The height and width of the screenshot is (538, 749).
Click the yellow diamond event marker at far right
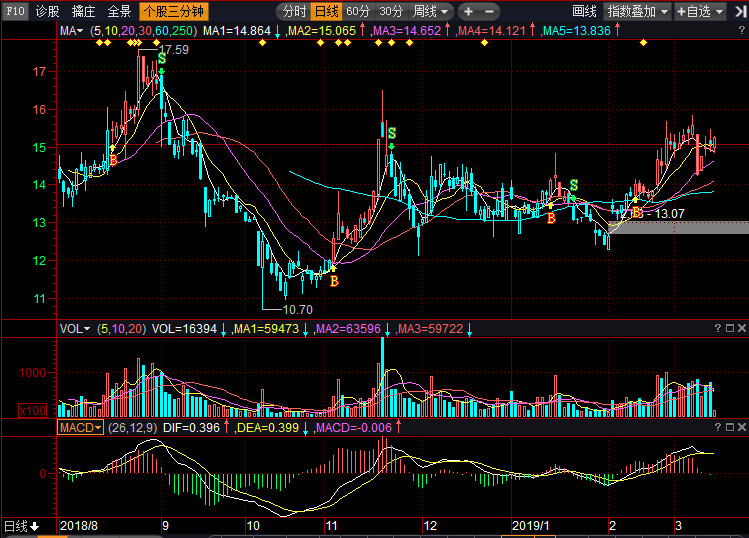[x=642, y=43]
